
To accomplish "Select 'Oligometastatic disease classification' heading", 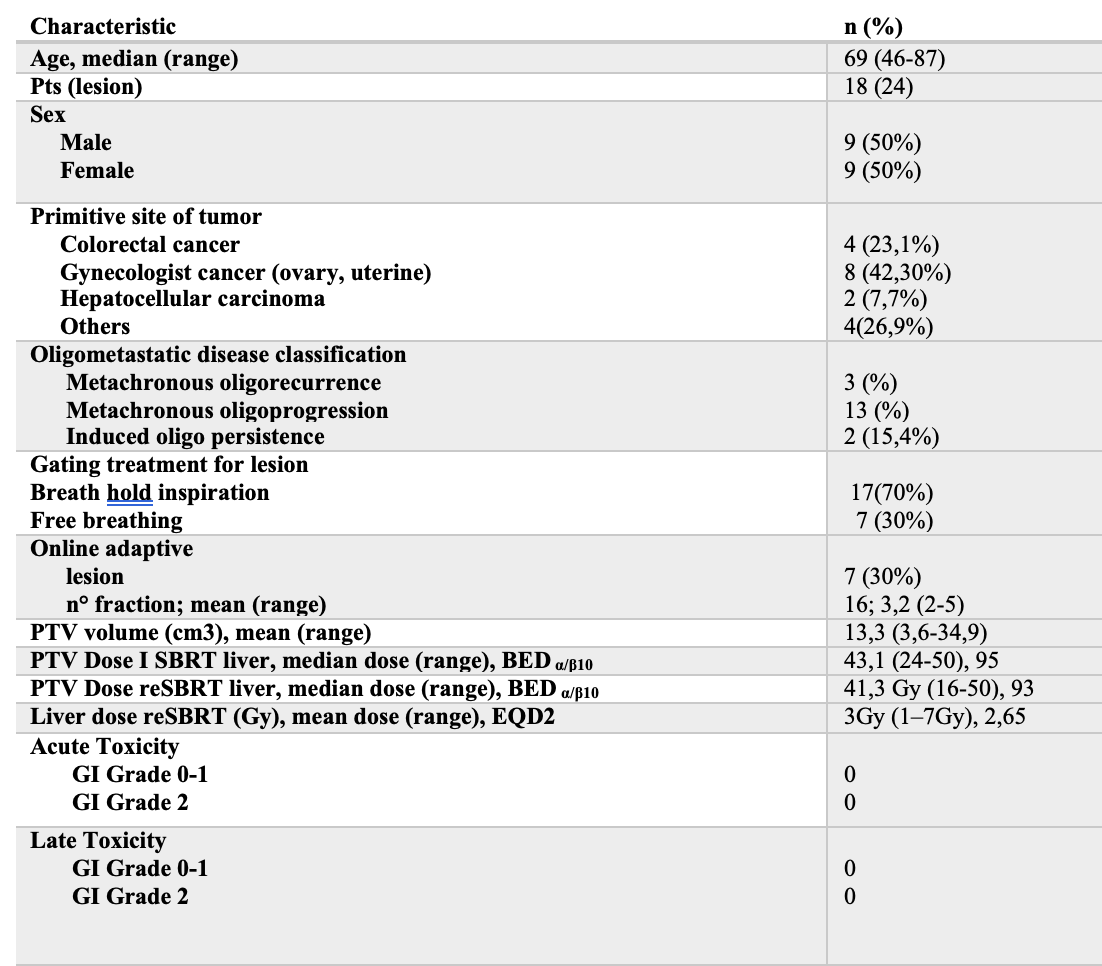I will click(x=218, y=354).
